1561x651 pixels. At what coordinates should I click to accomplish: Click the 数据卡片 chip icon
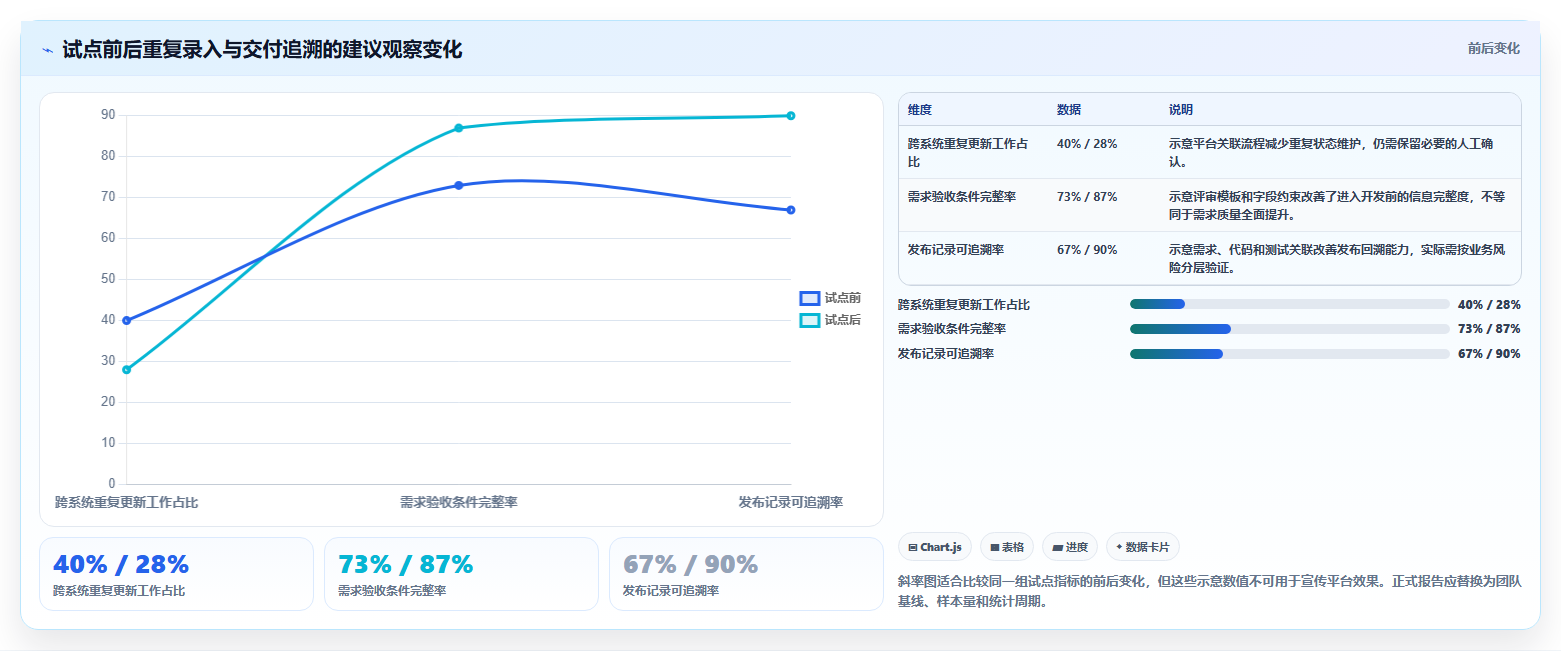pos(1119,547)
